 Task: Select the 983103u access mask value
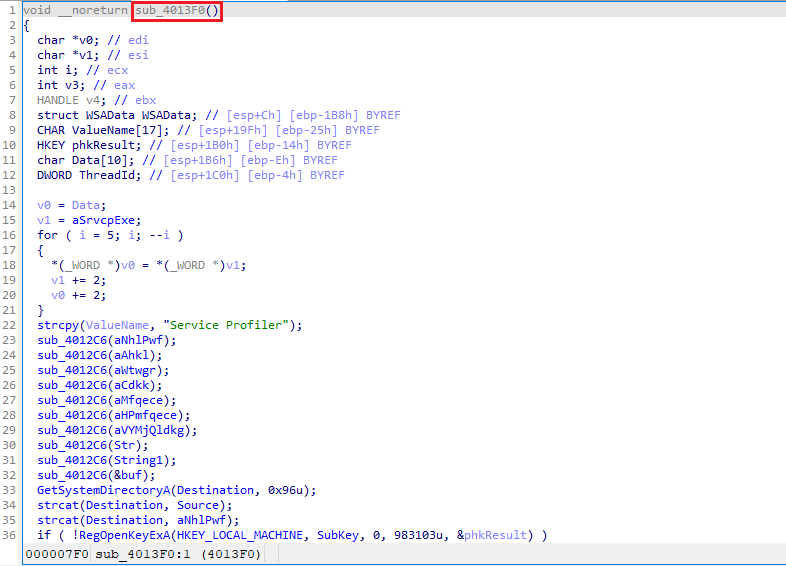tap(418, 535)
